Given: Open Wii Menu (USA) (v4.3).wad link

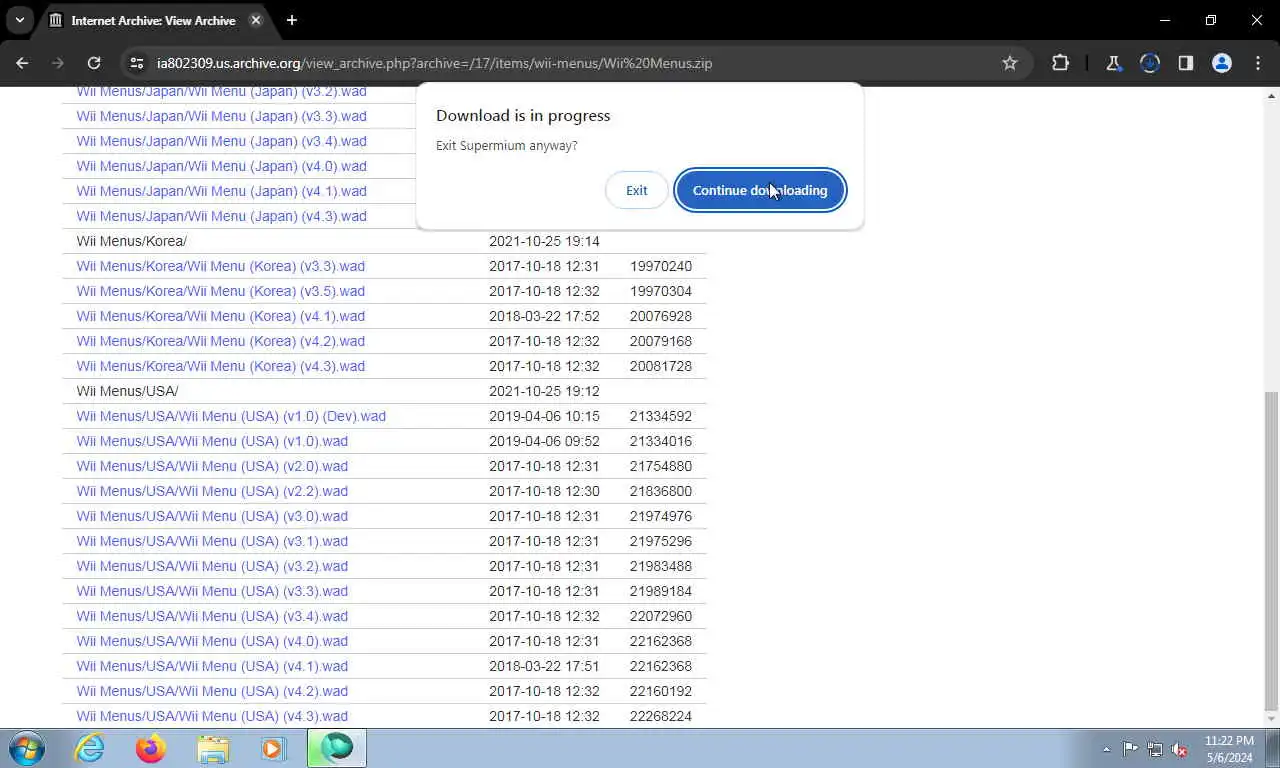Looking at the screenshot, I should [212, 716].
